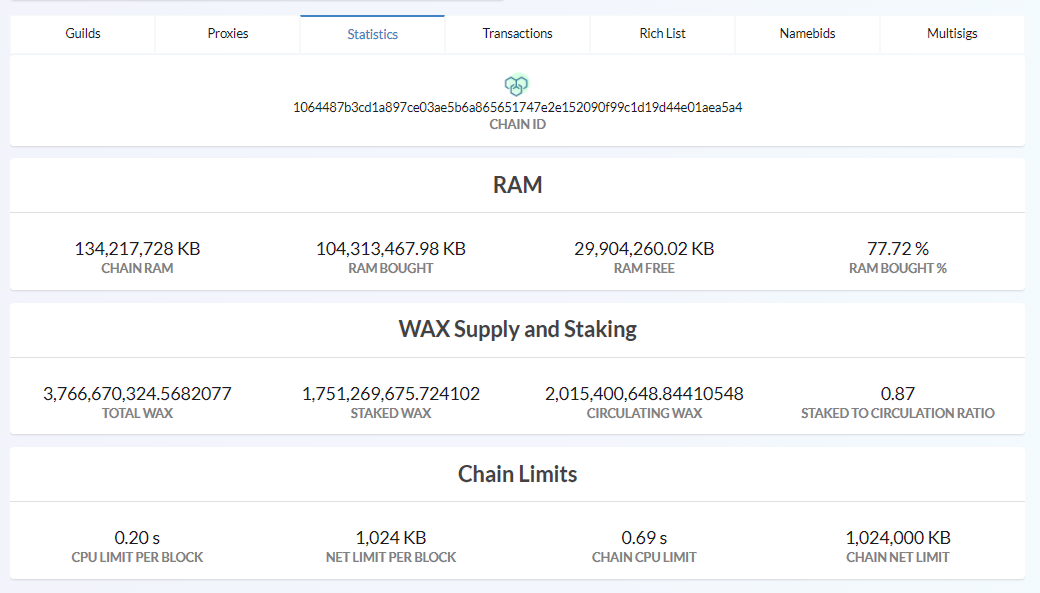1040x593 pixels.
Task: Select the Statistics tab
Action: [372, 34]
